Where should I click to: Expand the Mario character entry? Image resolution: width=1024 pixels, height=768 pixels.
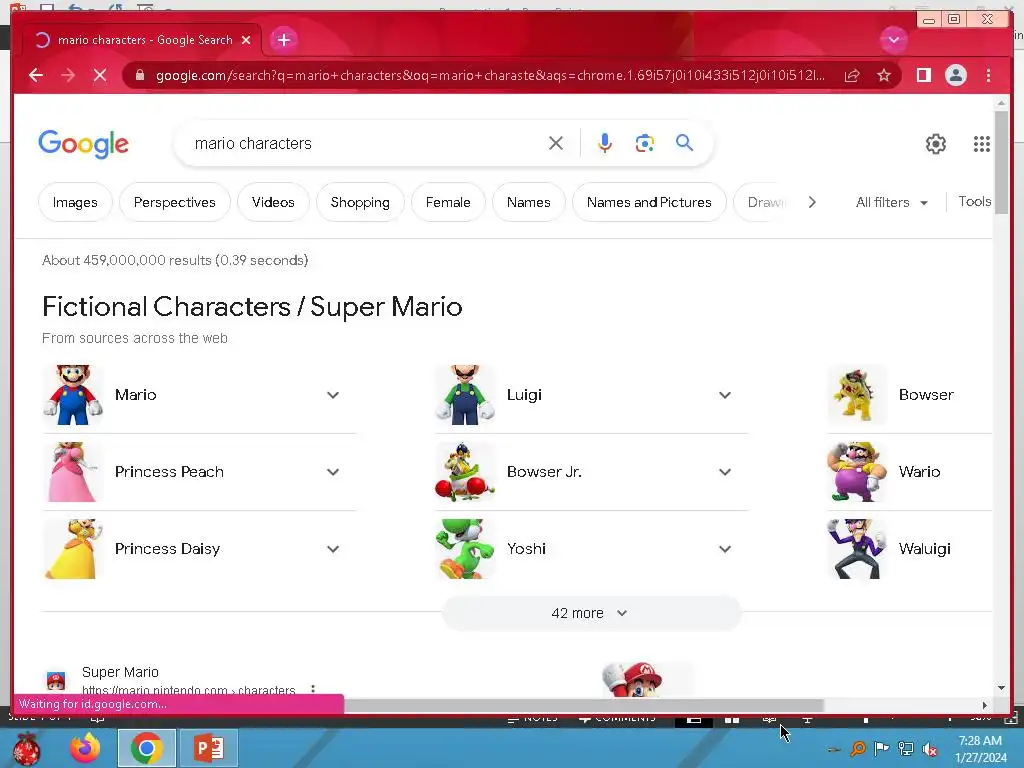click(333, 395)
